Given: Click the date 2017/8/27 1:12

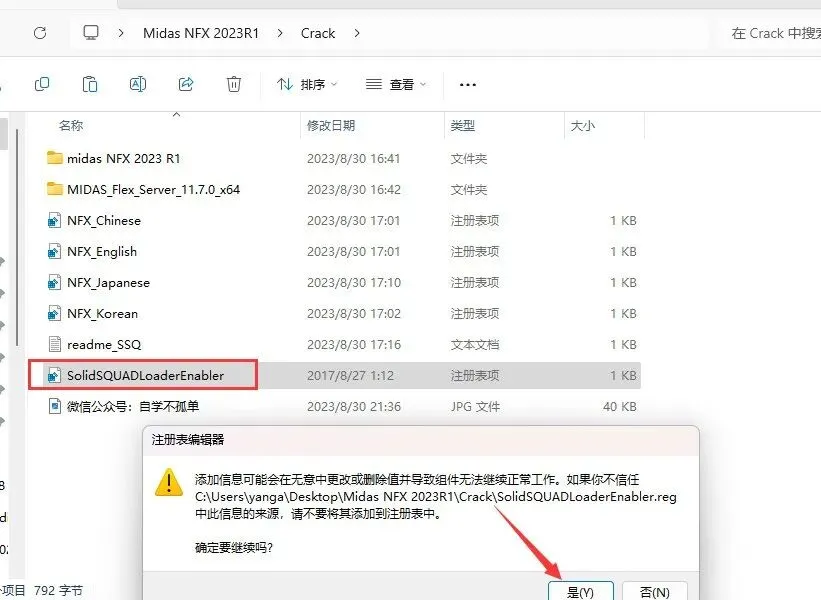Looking at the screenshot, I should coord(350,375).
